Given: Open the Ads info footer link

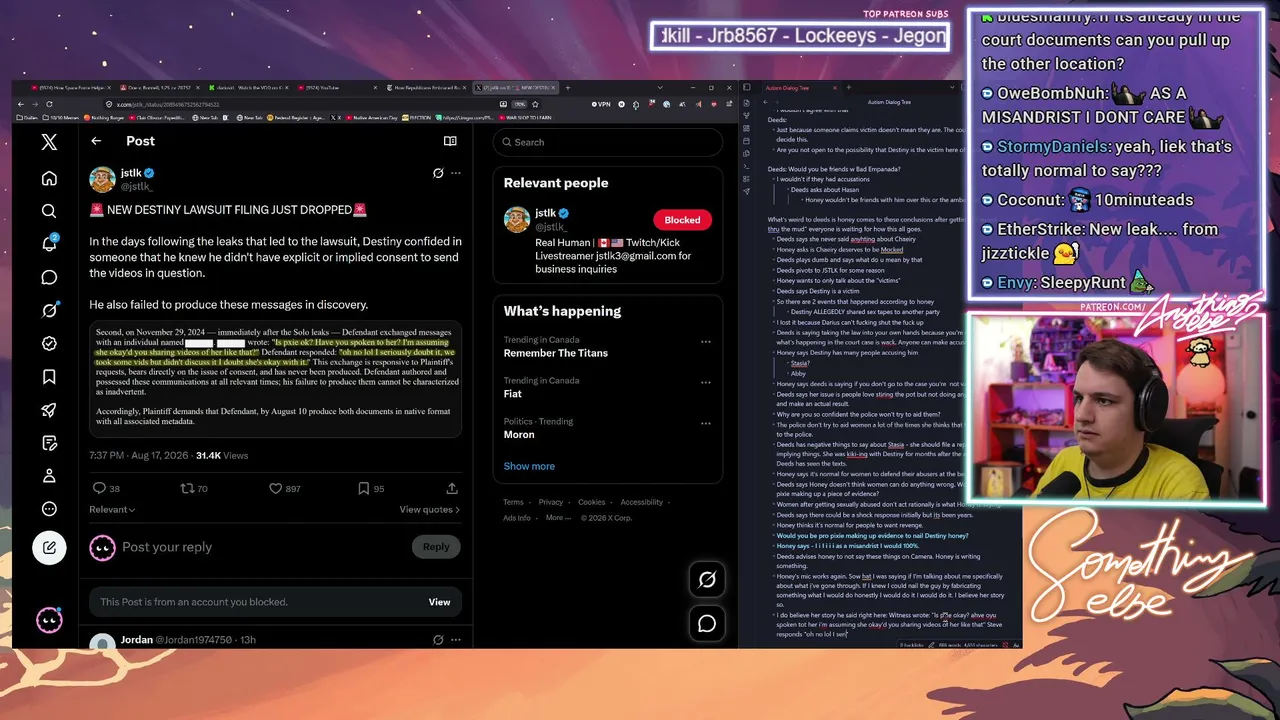Looking at the screenshot, I should [x=517, y=518].
